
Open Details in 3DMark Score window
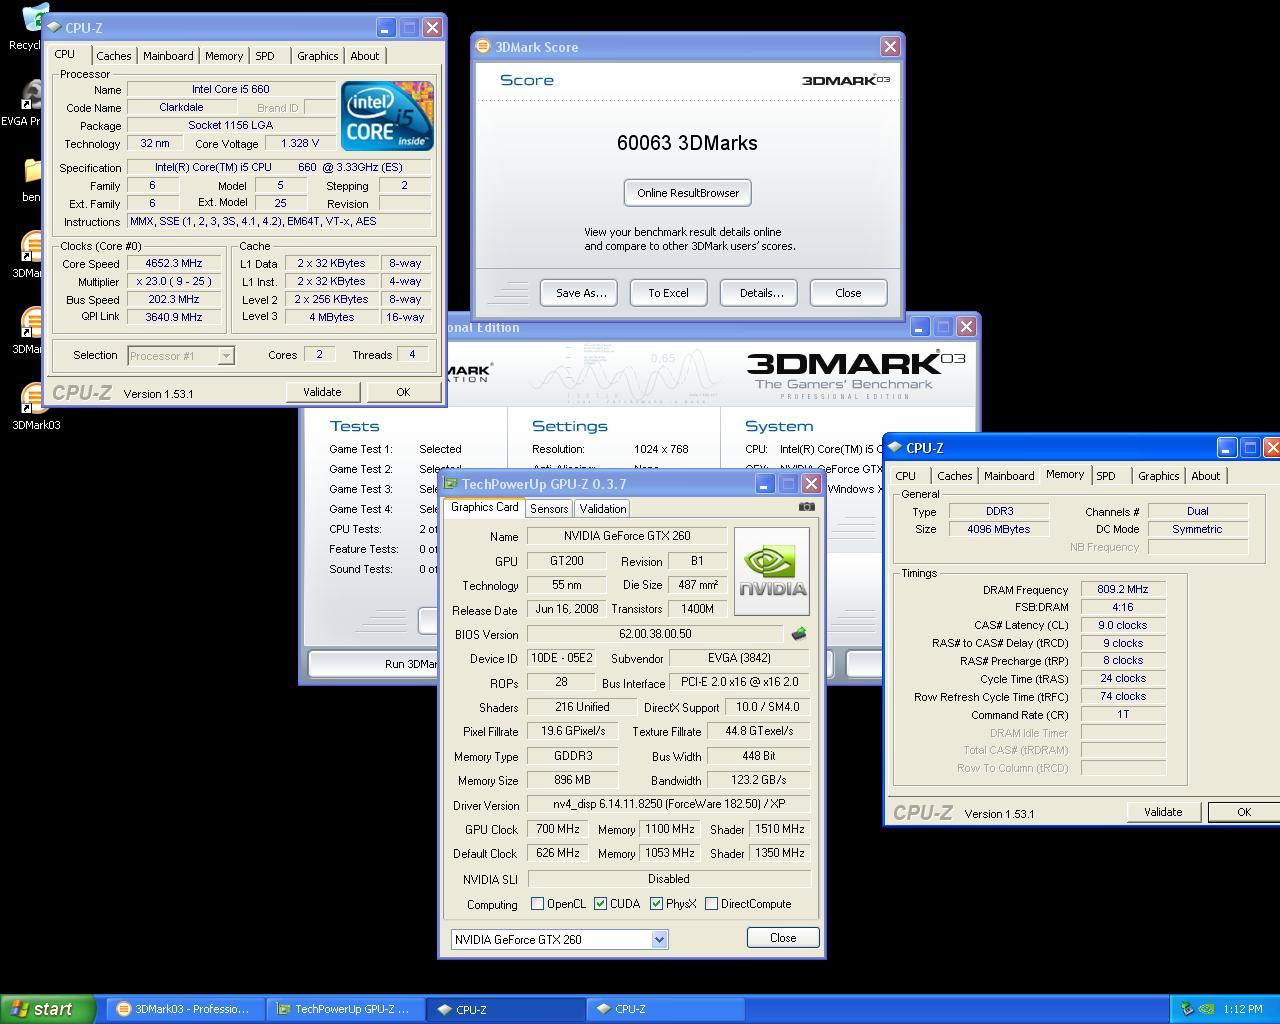(759, 293)
